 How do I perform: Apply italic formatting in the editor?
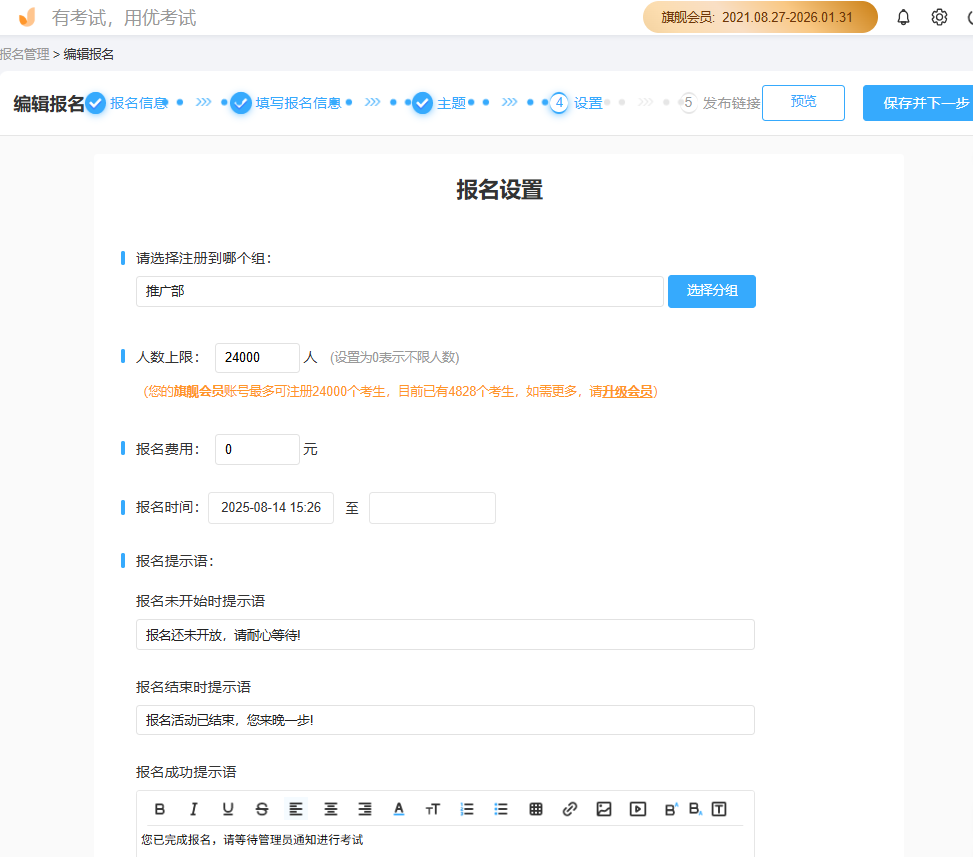194,809
